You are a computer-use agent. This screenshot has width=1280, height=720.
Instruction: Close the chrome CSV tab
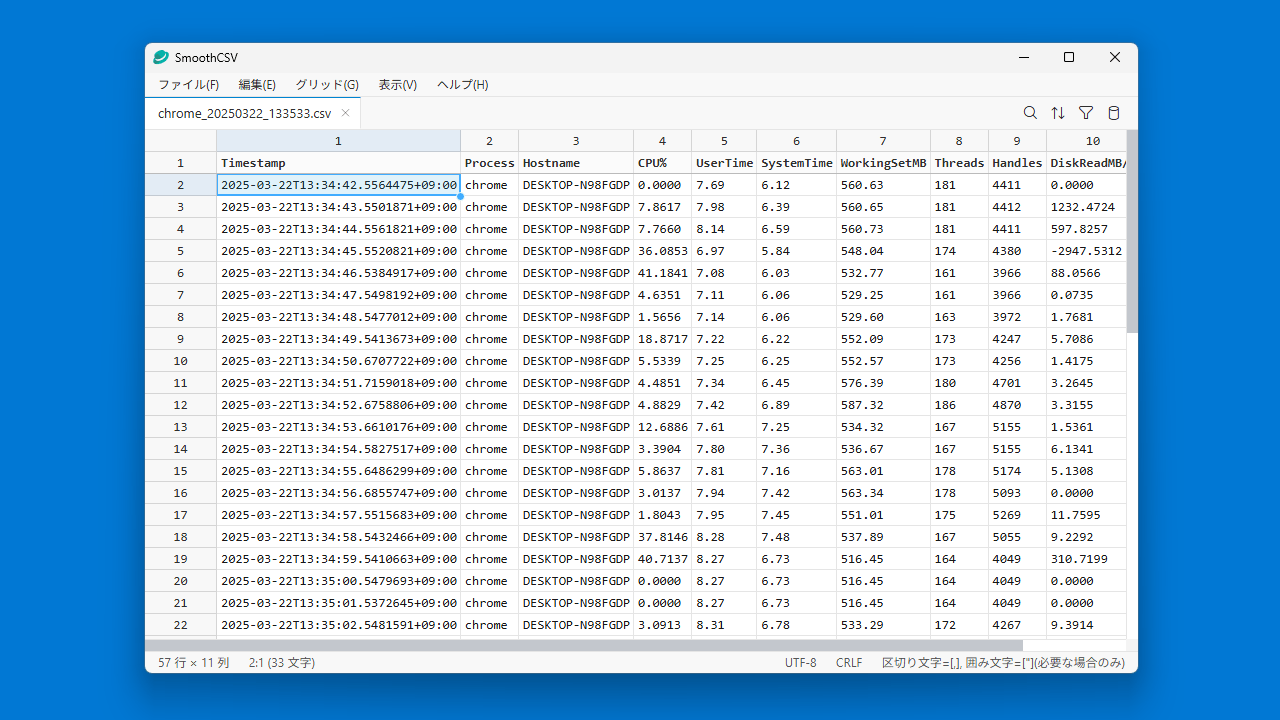click(345, 113)
